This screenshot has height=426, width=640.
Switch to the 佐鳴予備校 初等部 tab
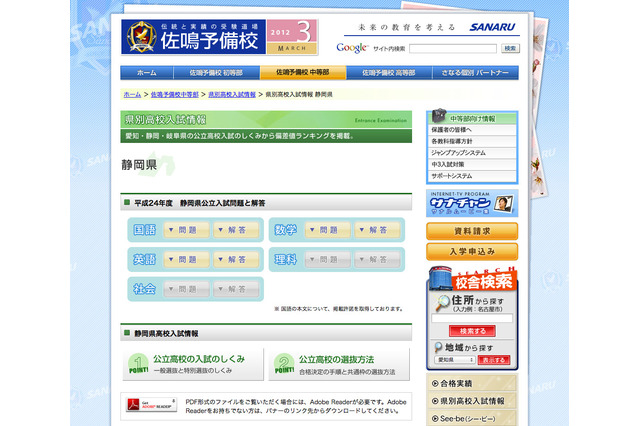click(209, 73)
